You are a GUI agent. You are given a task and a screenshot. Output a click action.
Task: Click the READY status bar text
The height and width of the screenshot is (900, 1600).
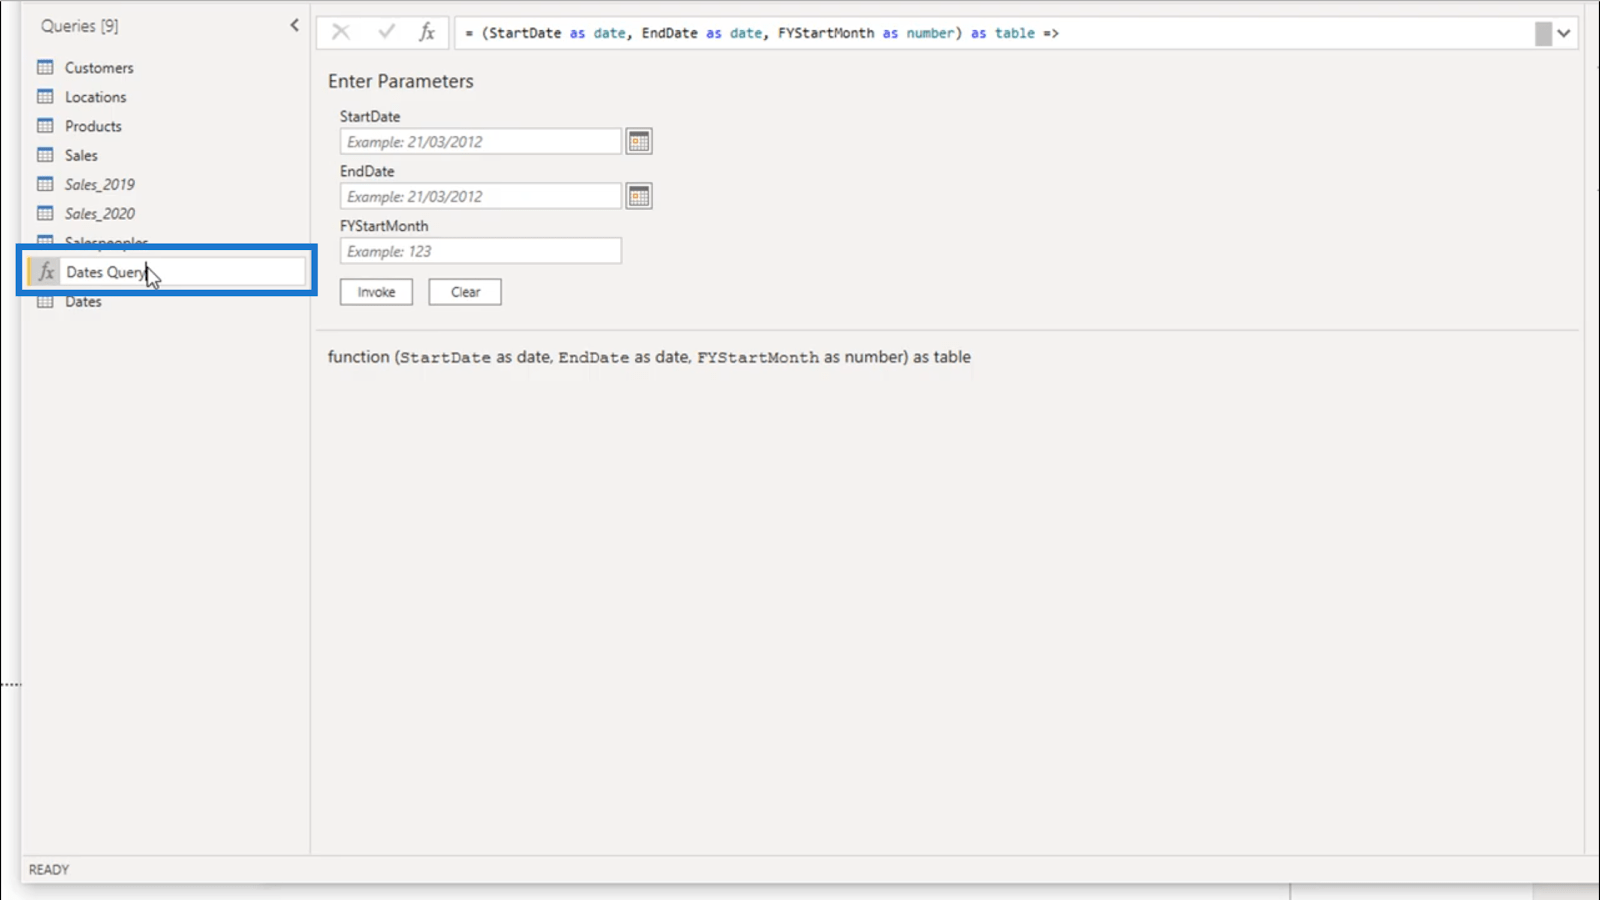[49, 869]
